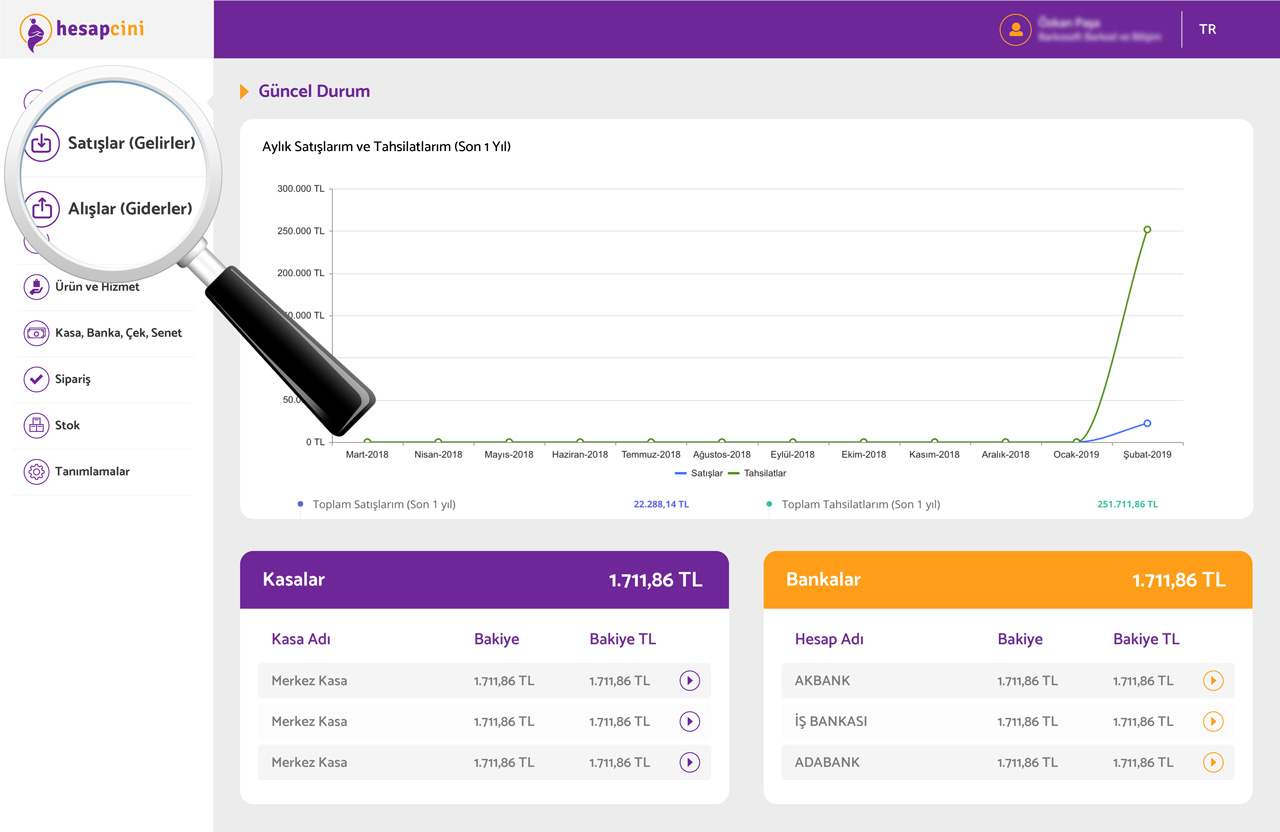Click the Alışlar upload-tray icon
This screenshot has width=1280, height=832.
pyautogui.click(x=41, y=208)
